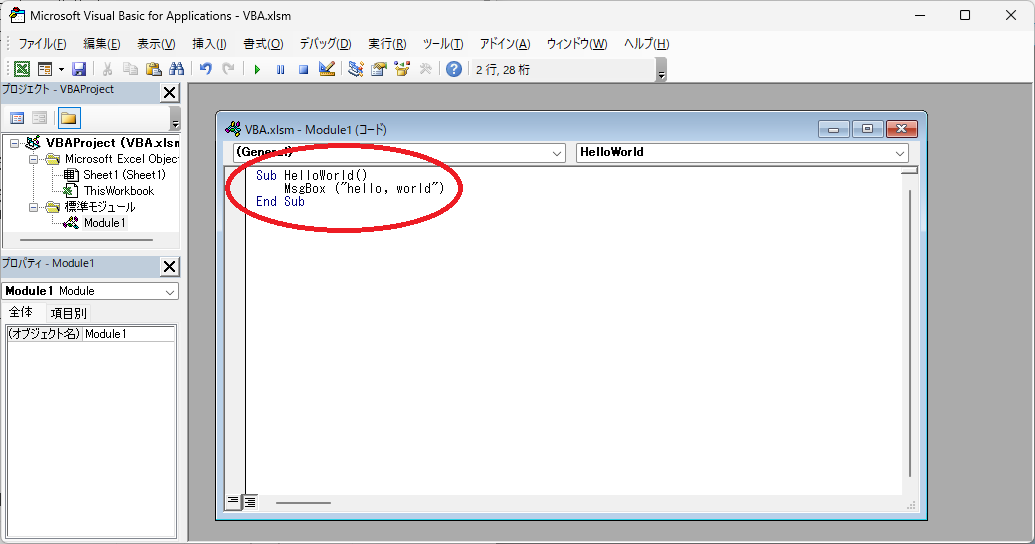
Task: Open the Project Explorer toolbar icon
Action: (x=356, y=69)
